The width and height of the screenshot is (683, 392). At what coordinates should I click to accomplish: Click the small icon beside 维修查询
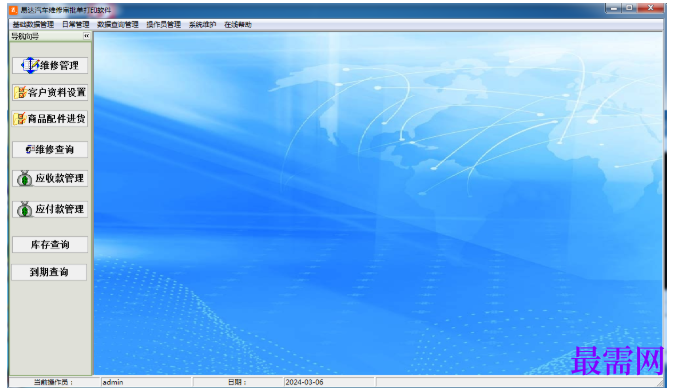(x=30, y=149)
